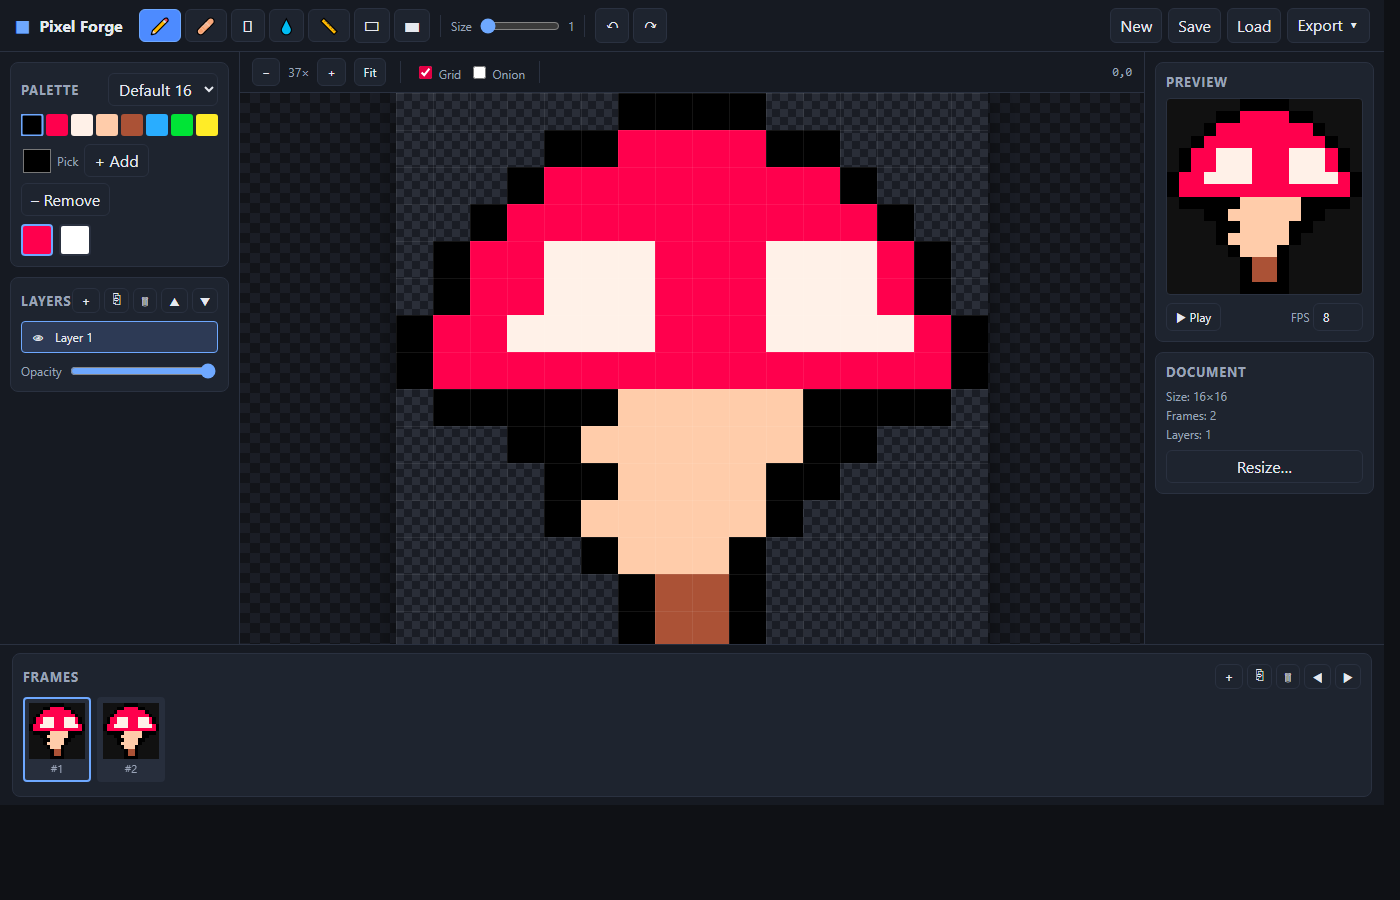Image resolution: width=1400 pixels, height=900 pixels.
Task: Pick the peach palette swatch
Action: point(107,125)
